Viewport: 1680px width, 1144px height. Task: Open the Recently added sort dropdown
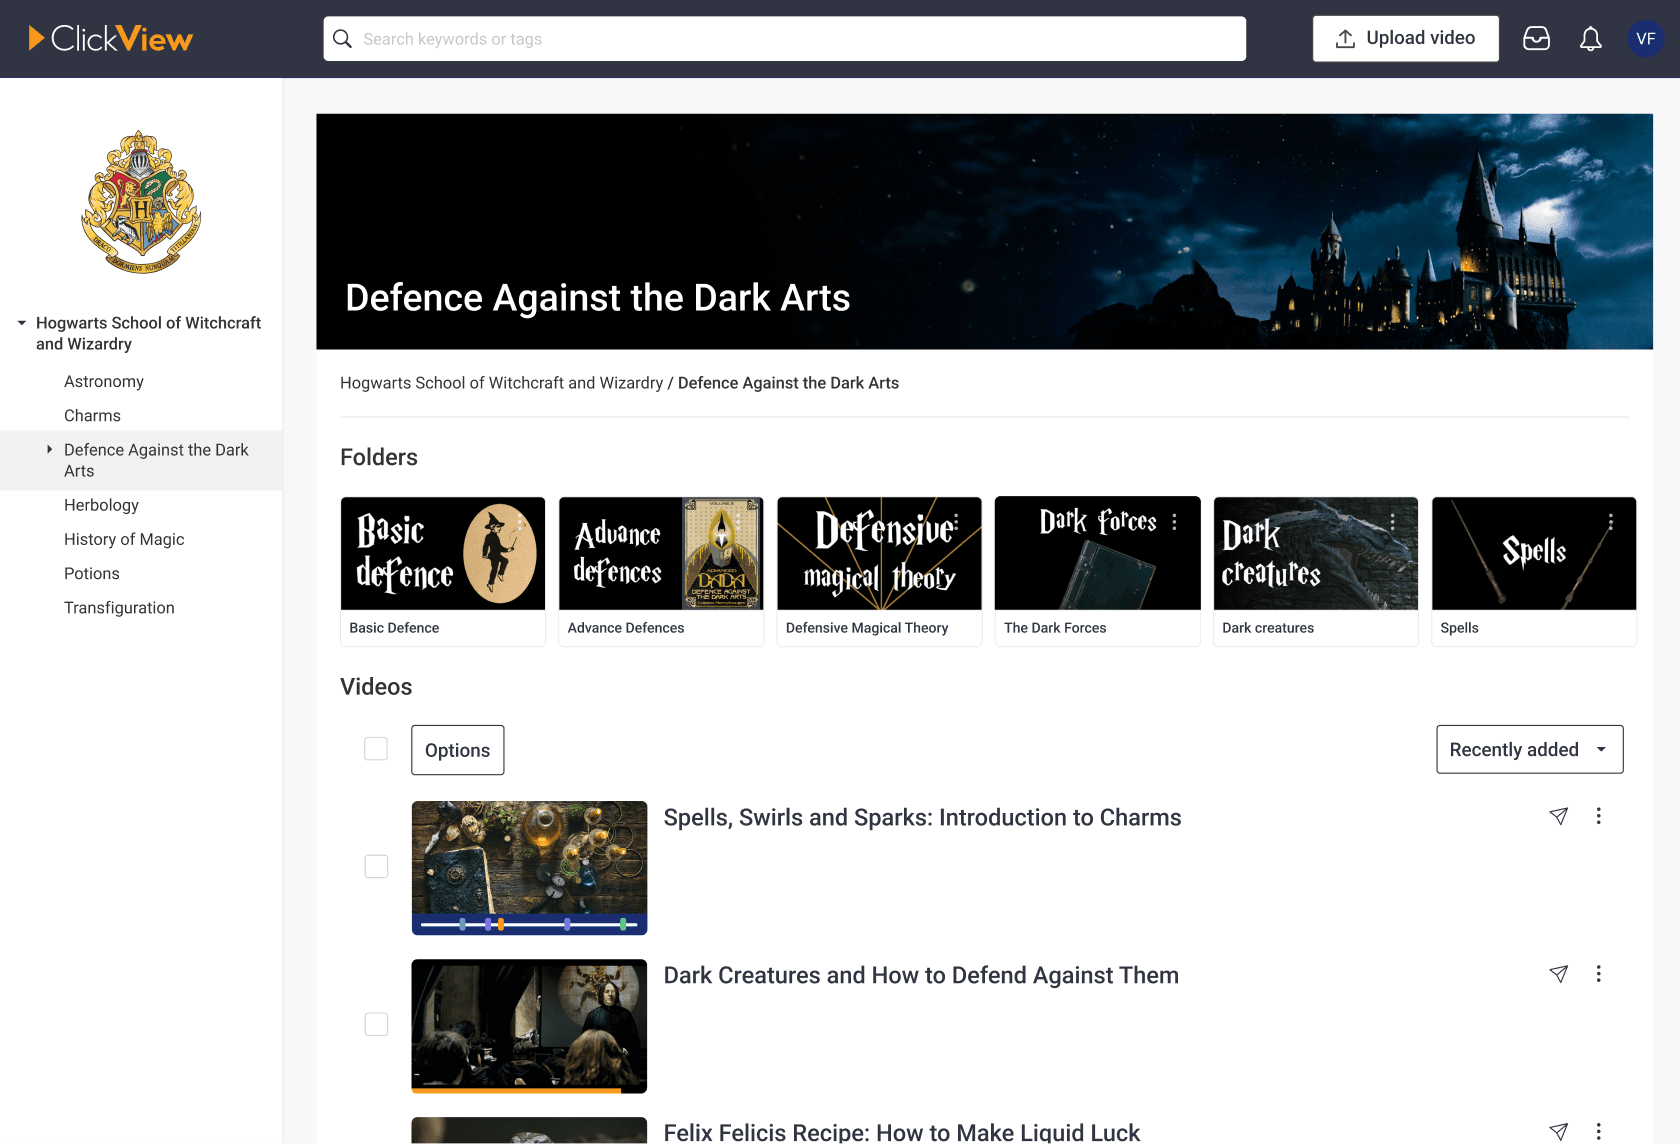pyautogui.click(x=1529, y=749)
